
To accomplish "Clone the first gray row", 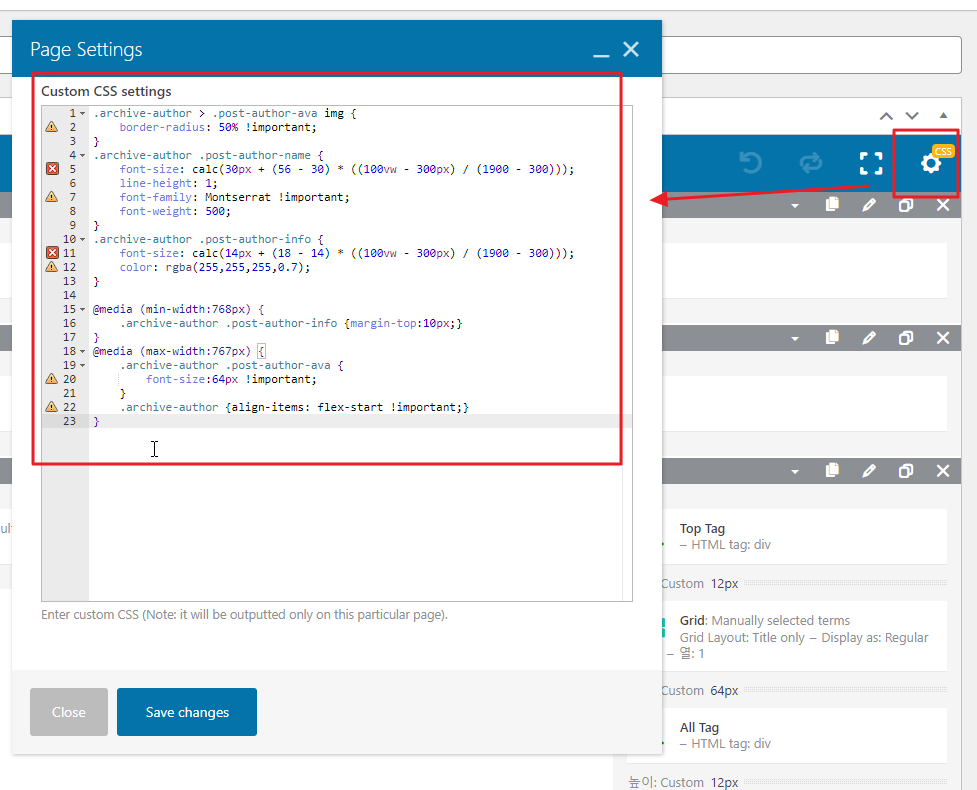I will 906,204.
